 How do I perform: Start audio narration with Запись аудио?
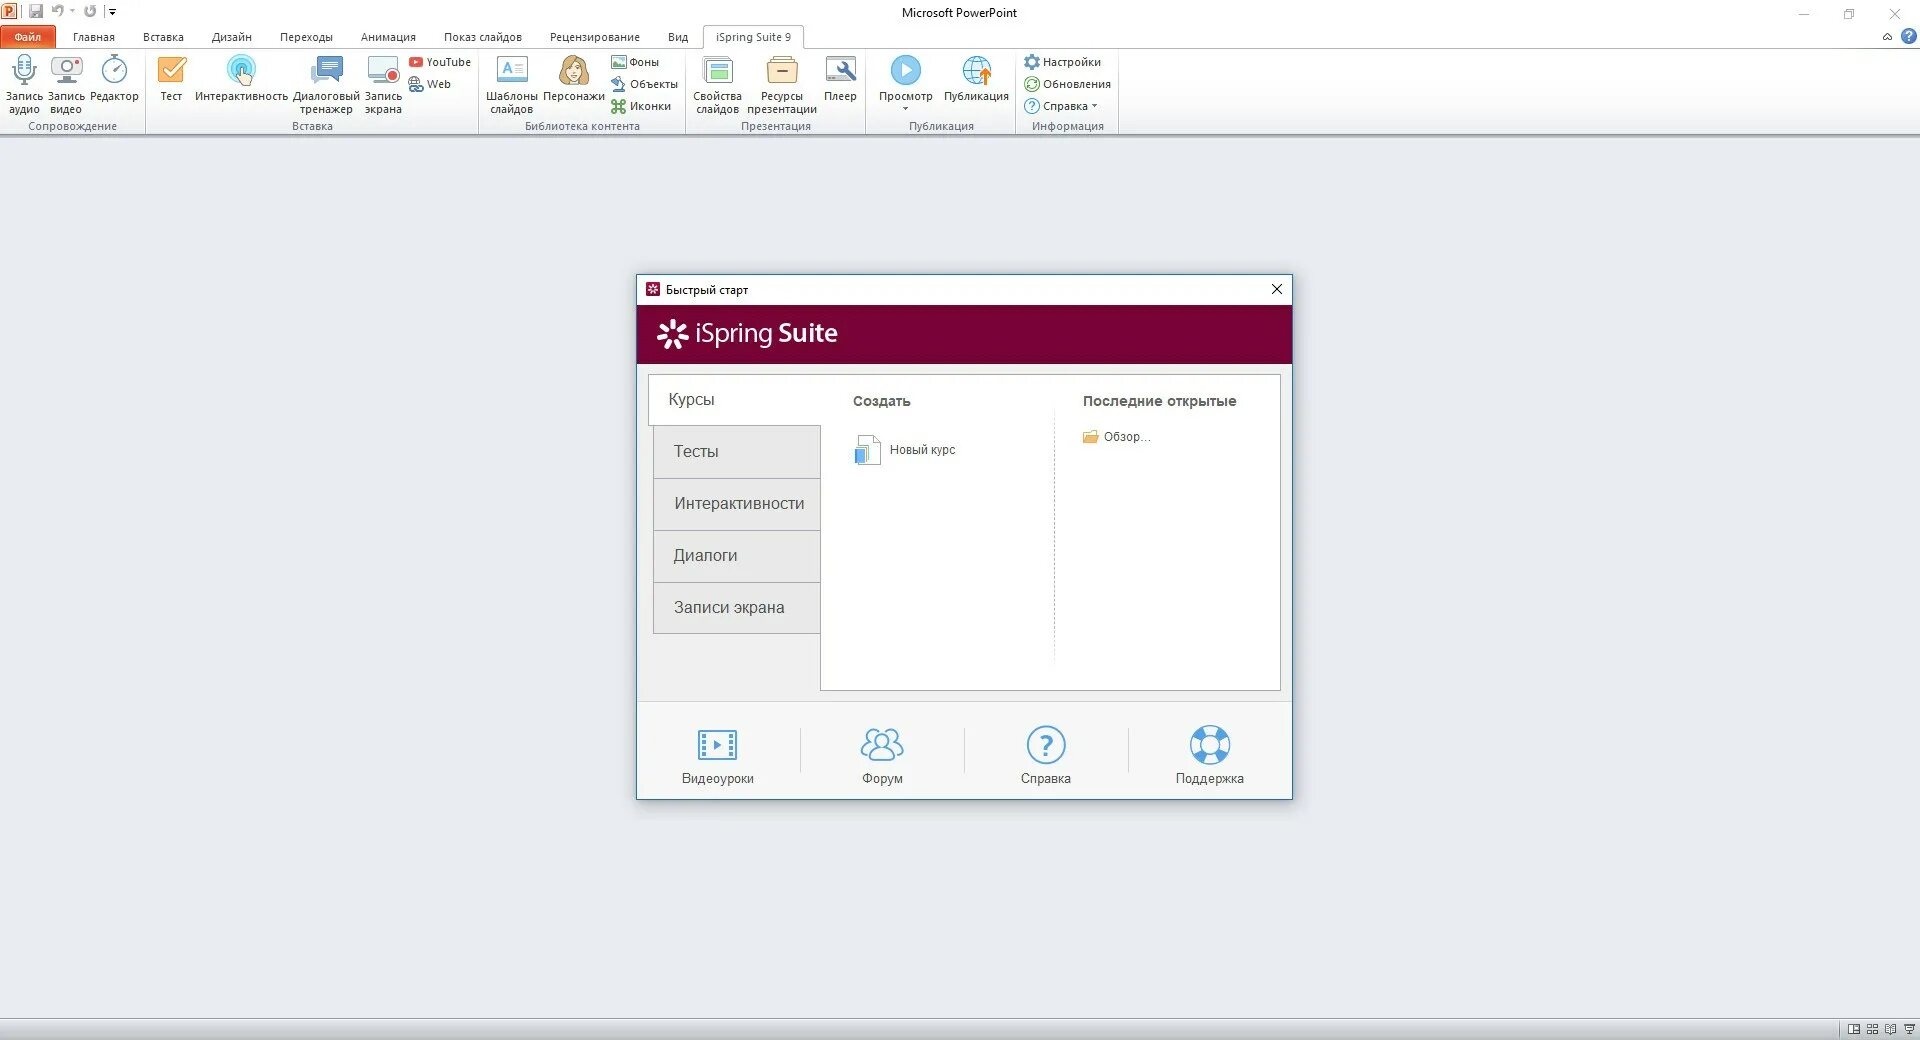(x=24, y=84)
